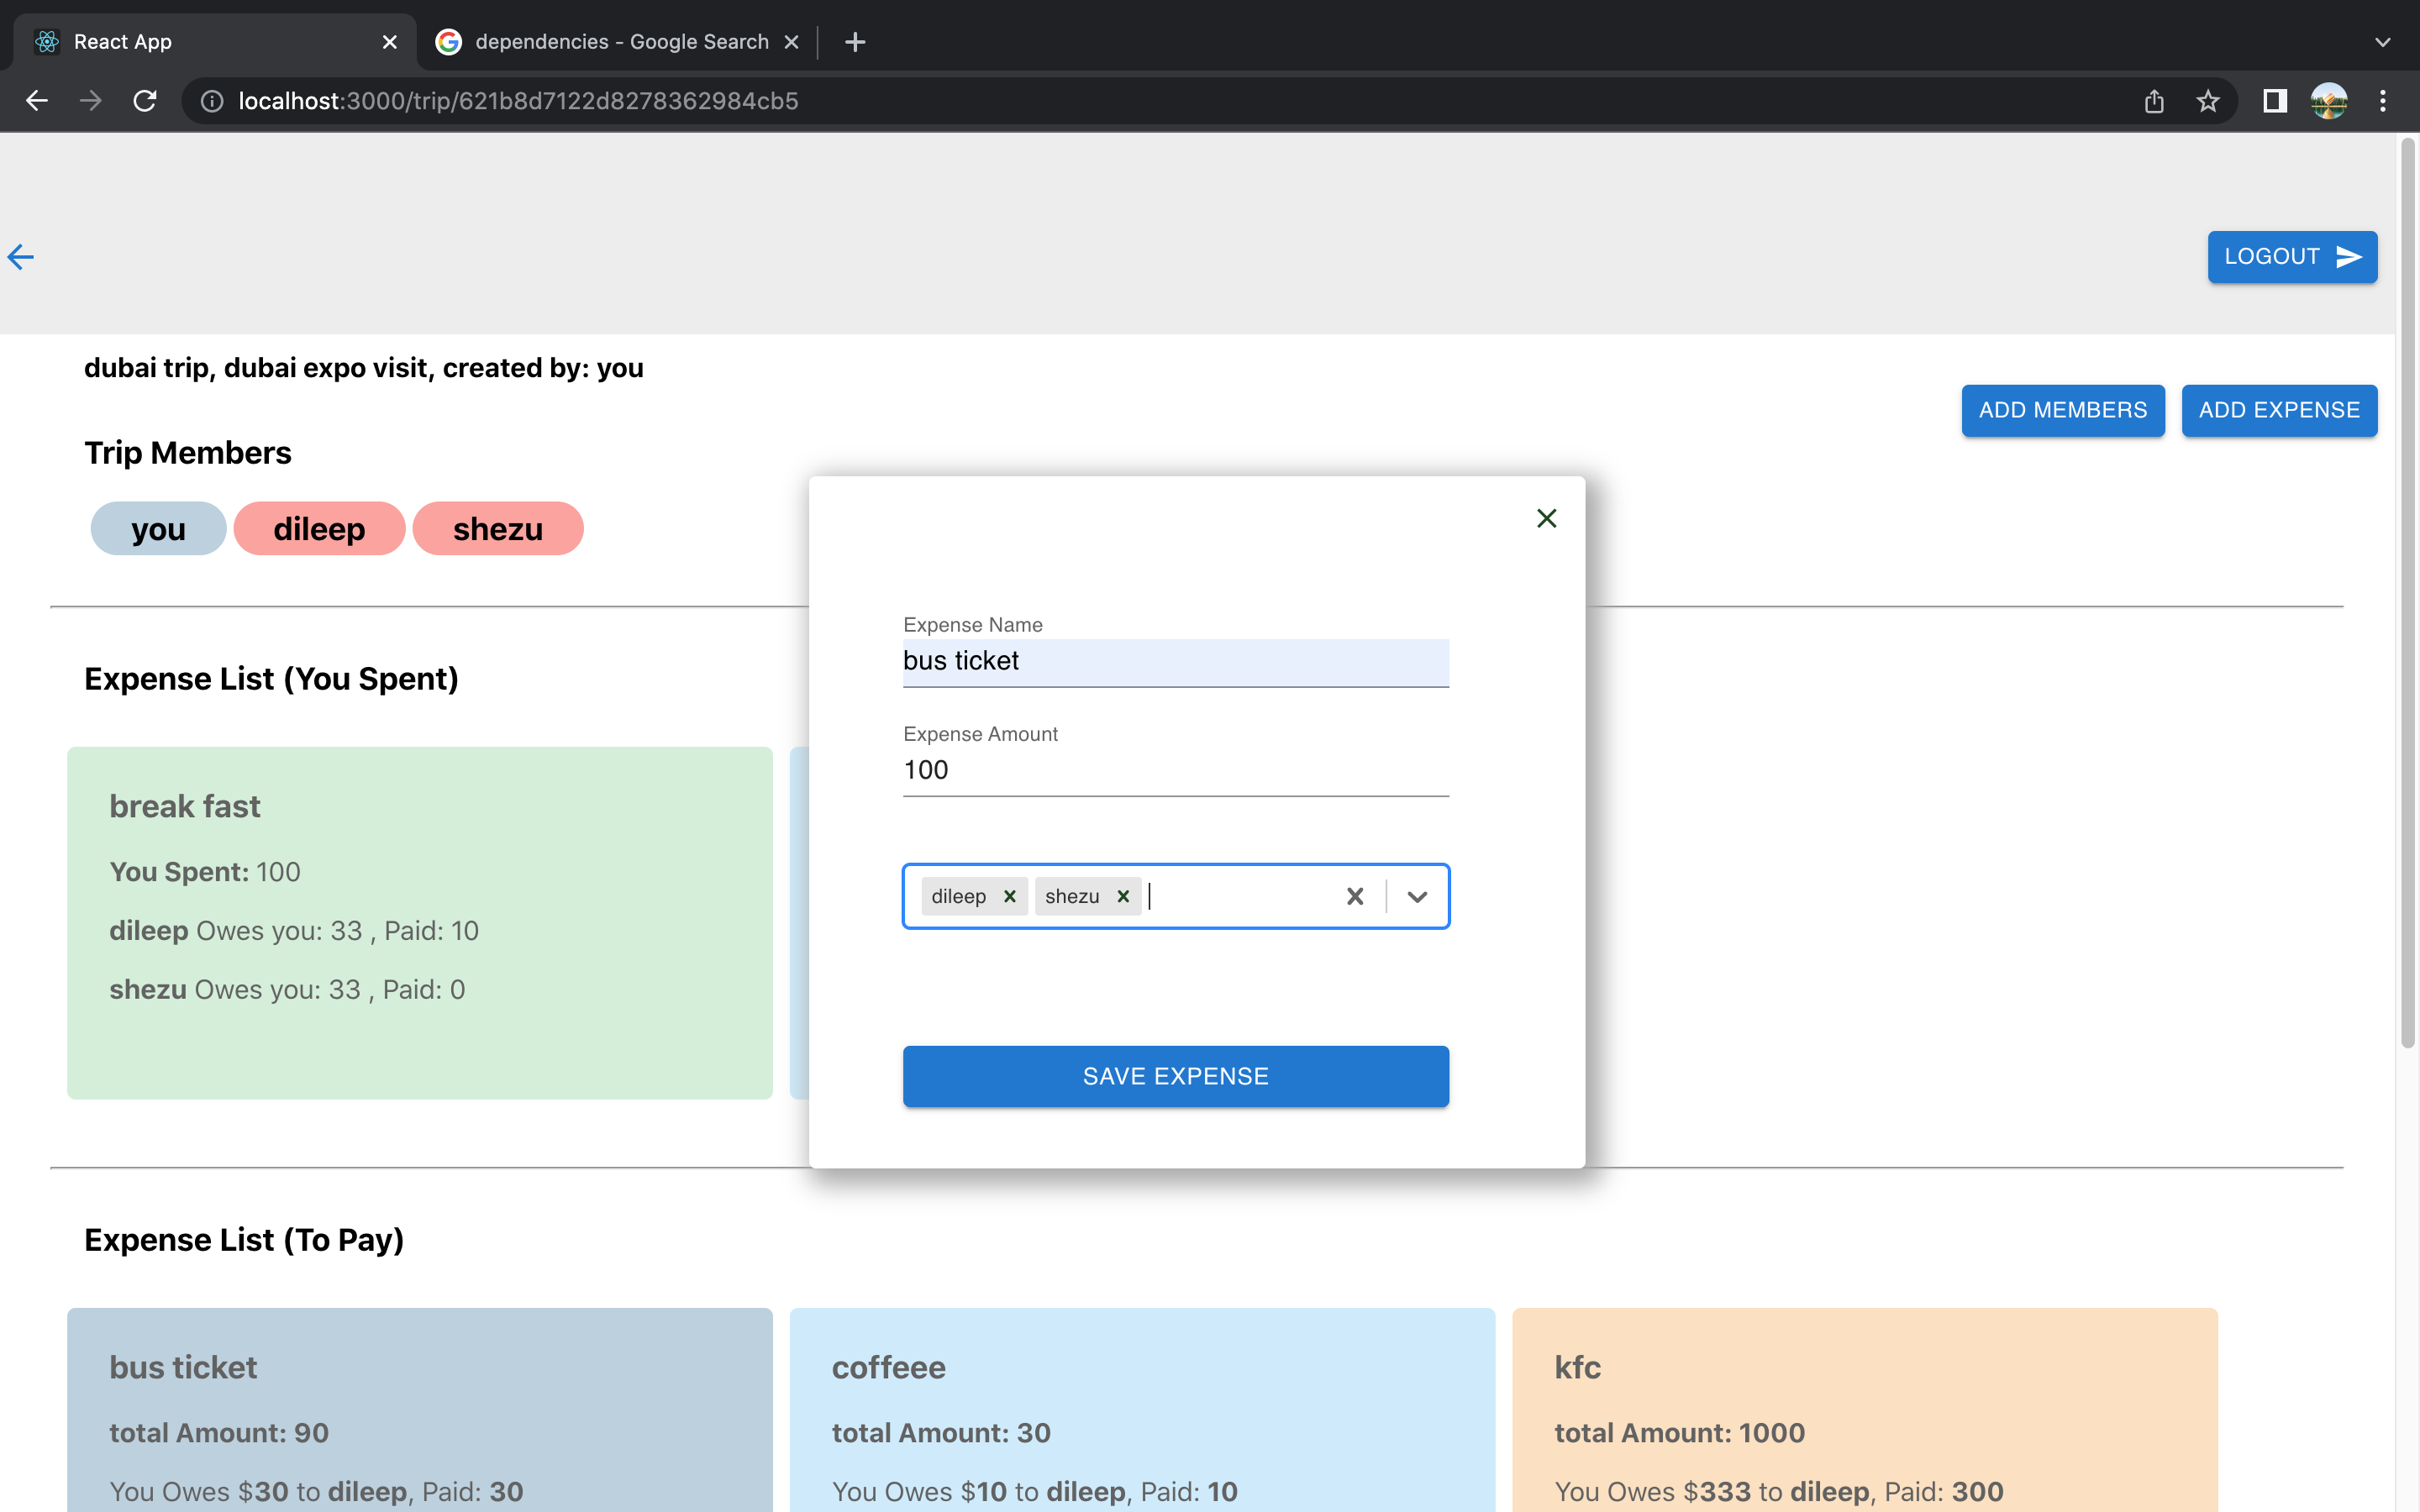Click 'total Amount: 1000' text
2420x1512 pixels.
[x=1680, y=1433]
